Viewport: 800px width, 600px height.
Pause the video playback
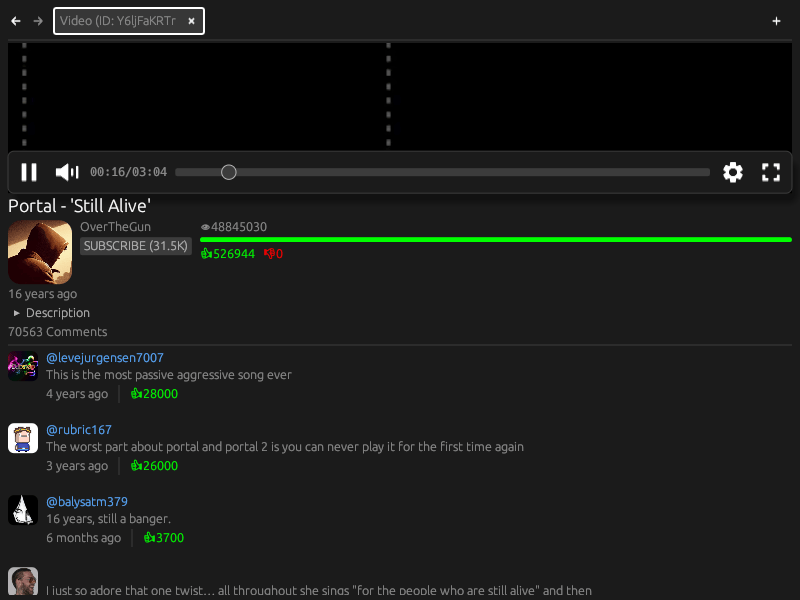[x=29, y=172]
